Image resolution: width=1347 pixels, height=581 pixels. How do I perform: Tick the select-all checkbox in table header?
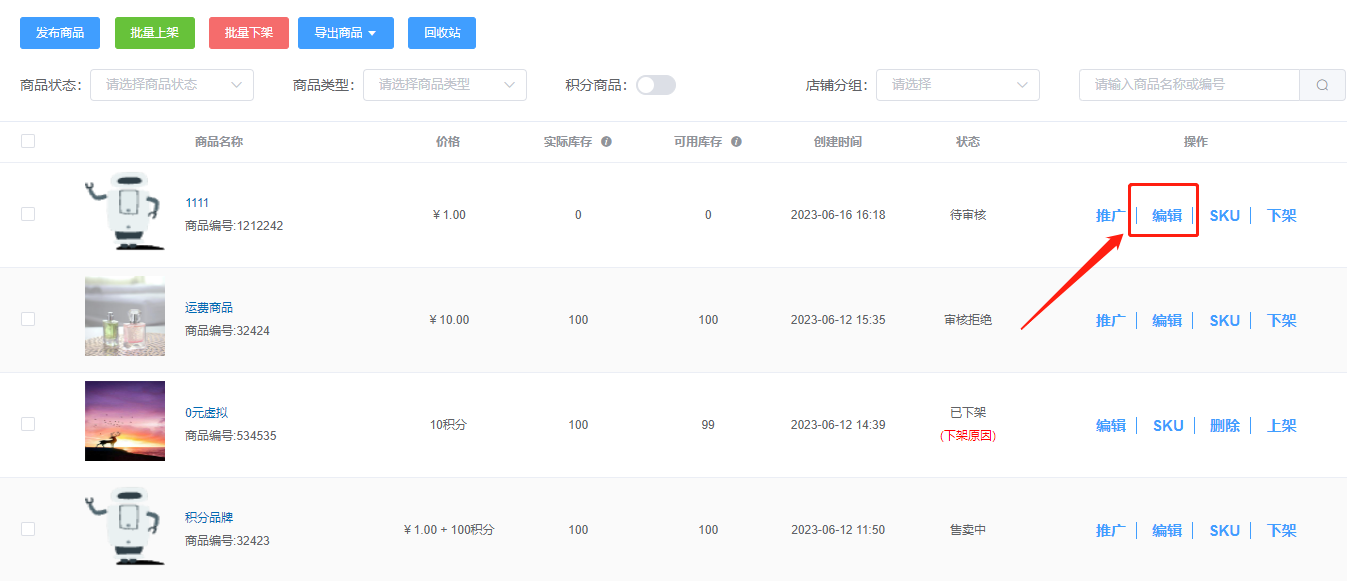click(28, 141)
